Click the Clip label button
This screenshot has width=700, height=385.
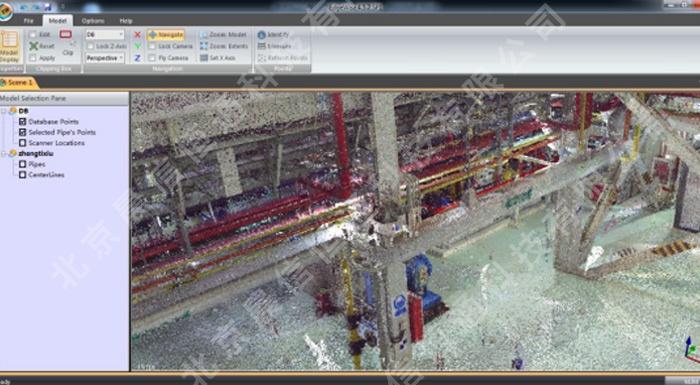(x=67, y=52)
